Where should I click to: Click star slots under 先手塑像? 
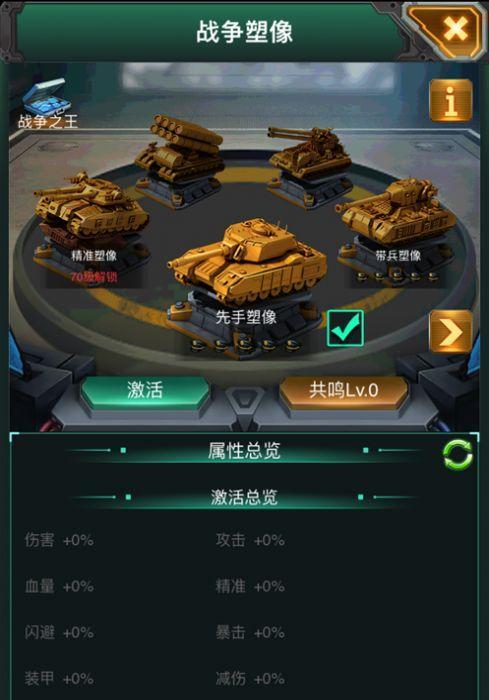(x=245, y=345)
